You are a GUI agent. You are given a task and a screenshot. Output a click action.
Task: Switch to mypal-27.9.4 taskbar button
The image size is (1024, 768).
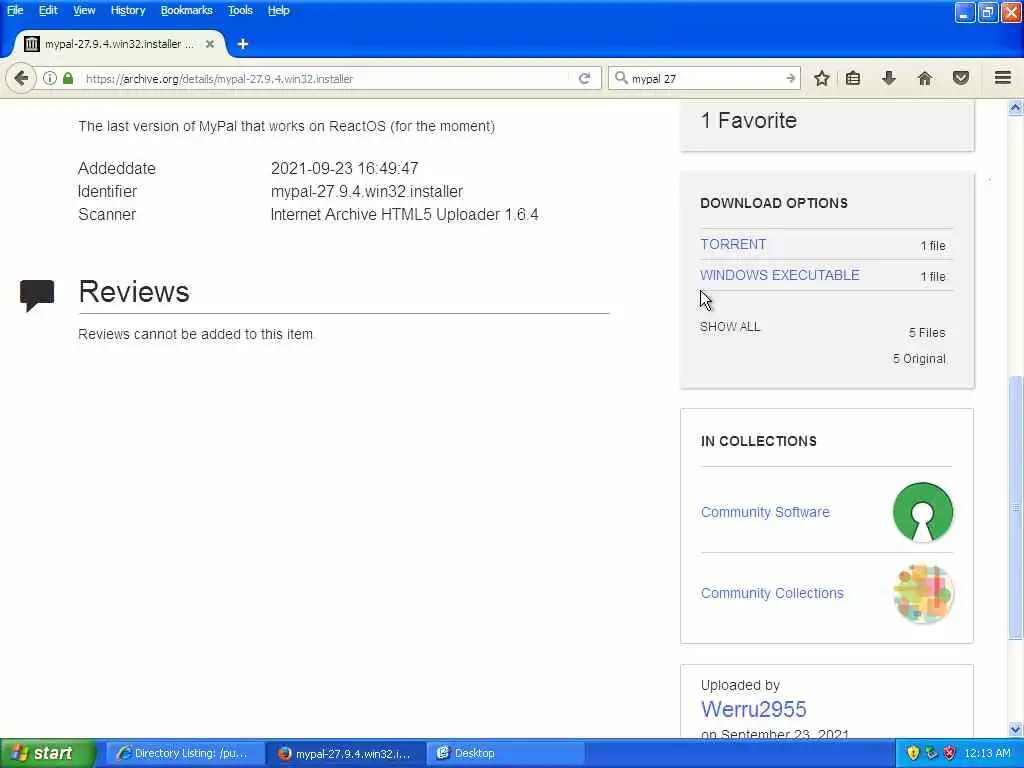(346, 753)
